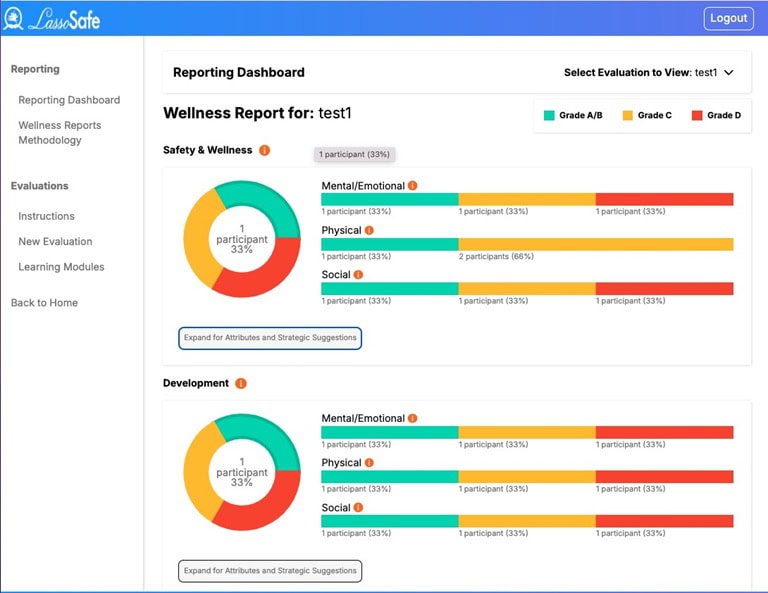Expand Safety & Wellness attributes and strategic suggestions
The image size is (768, 593).
[270, 338]
